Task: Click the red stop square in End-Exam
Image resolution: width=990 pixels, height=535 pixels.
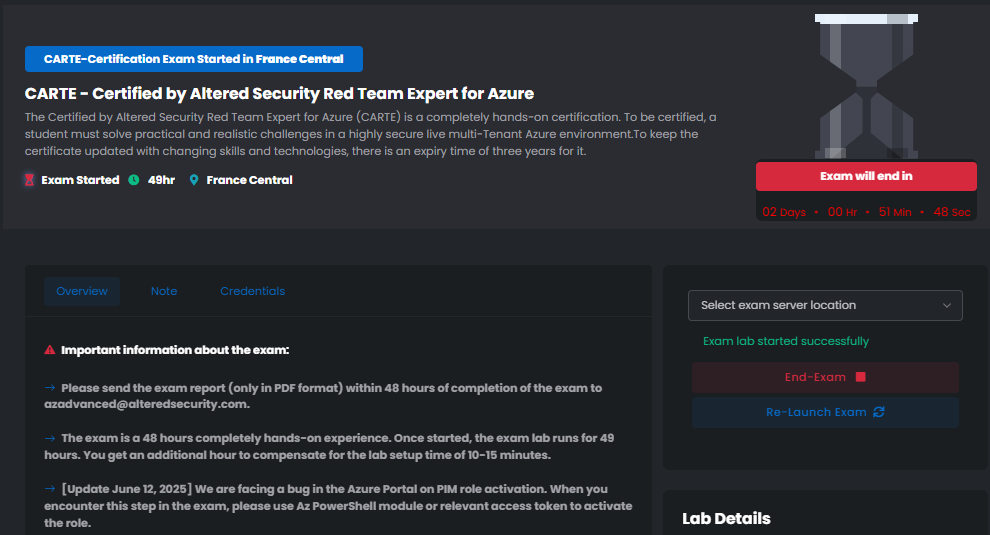Action: coord(861,377)
